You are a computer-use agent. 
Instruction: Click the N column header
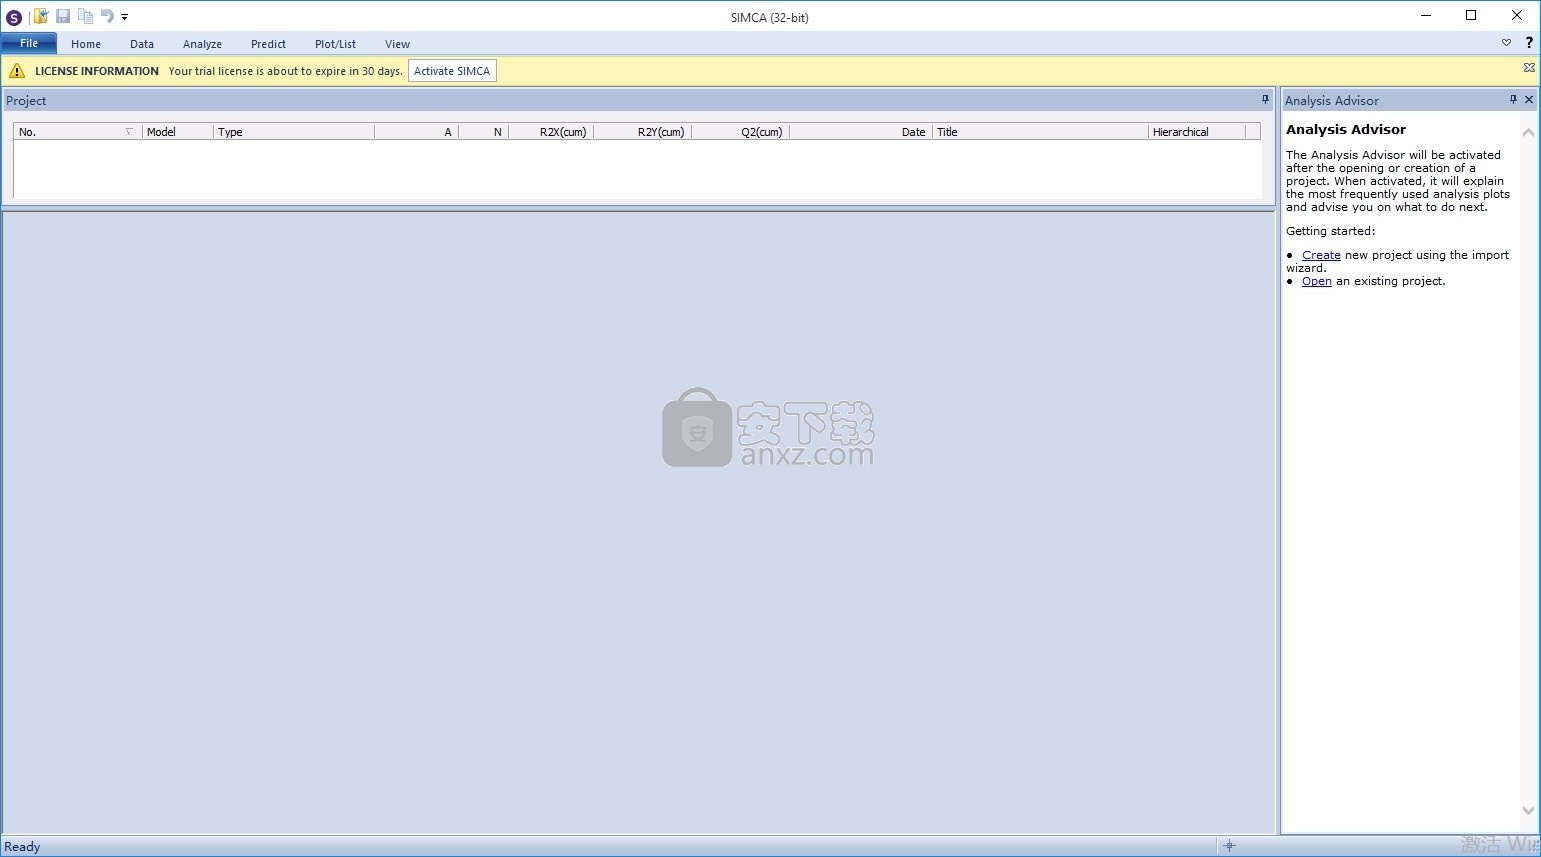(483, 132)
